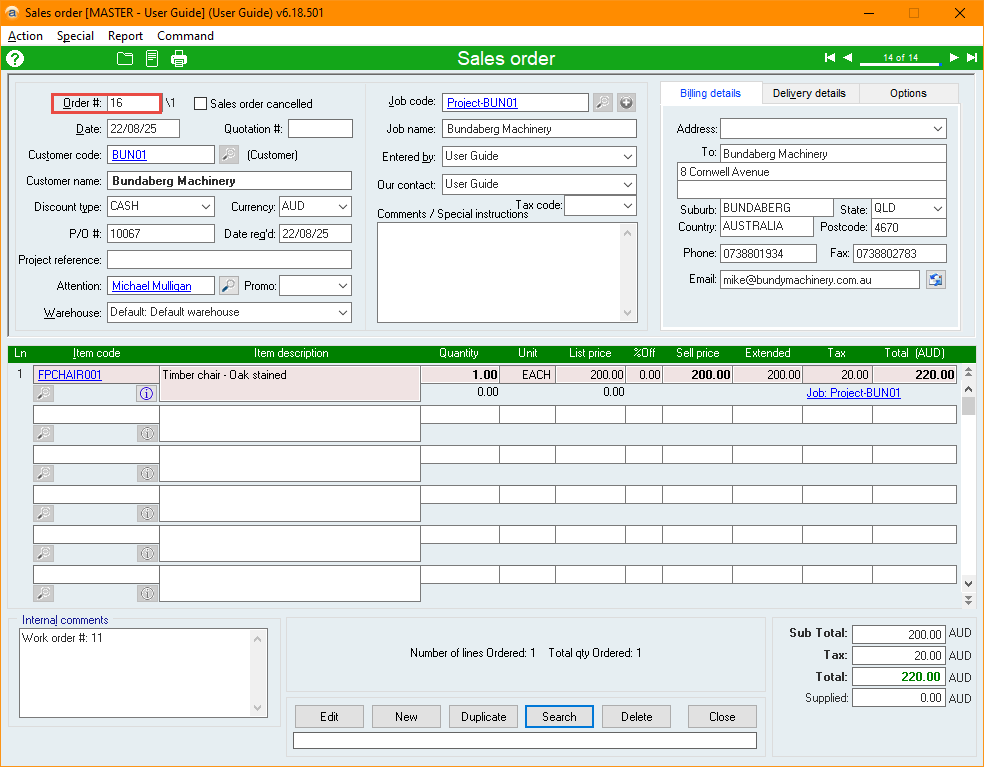Image resolution: width=984 pixels, height=767 pixels.
Task: Open the Job: Project-BUN01 line link
Action: (853, 393)
